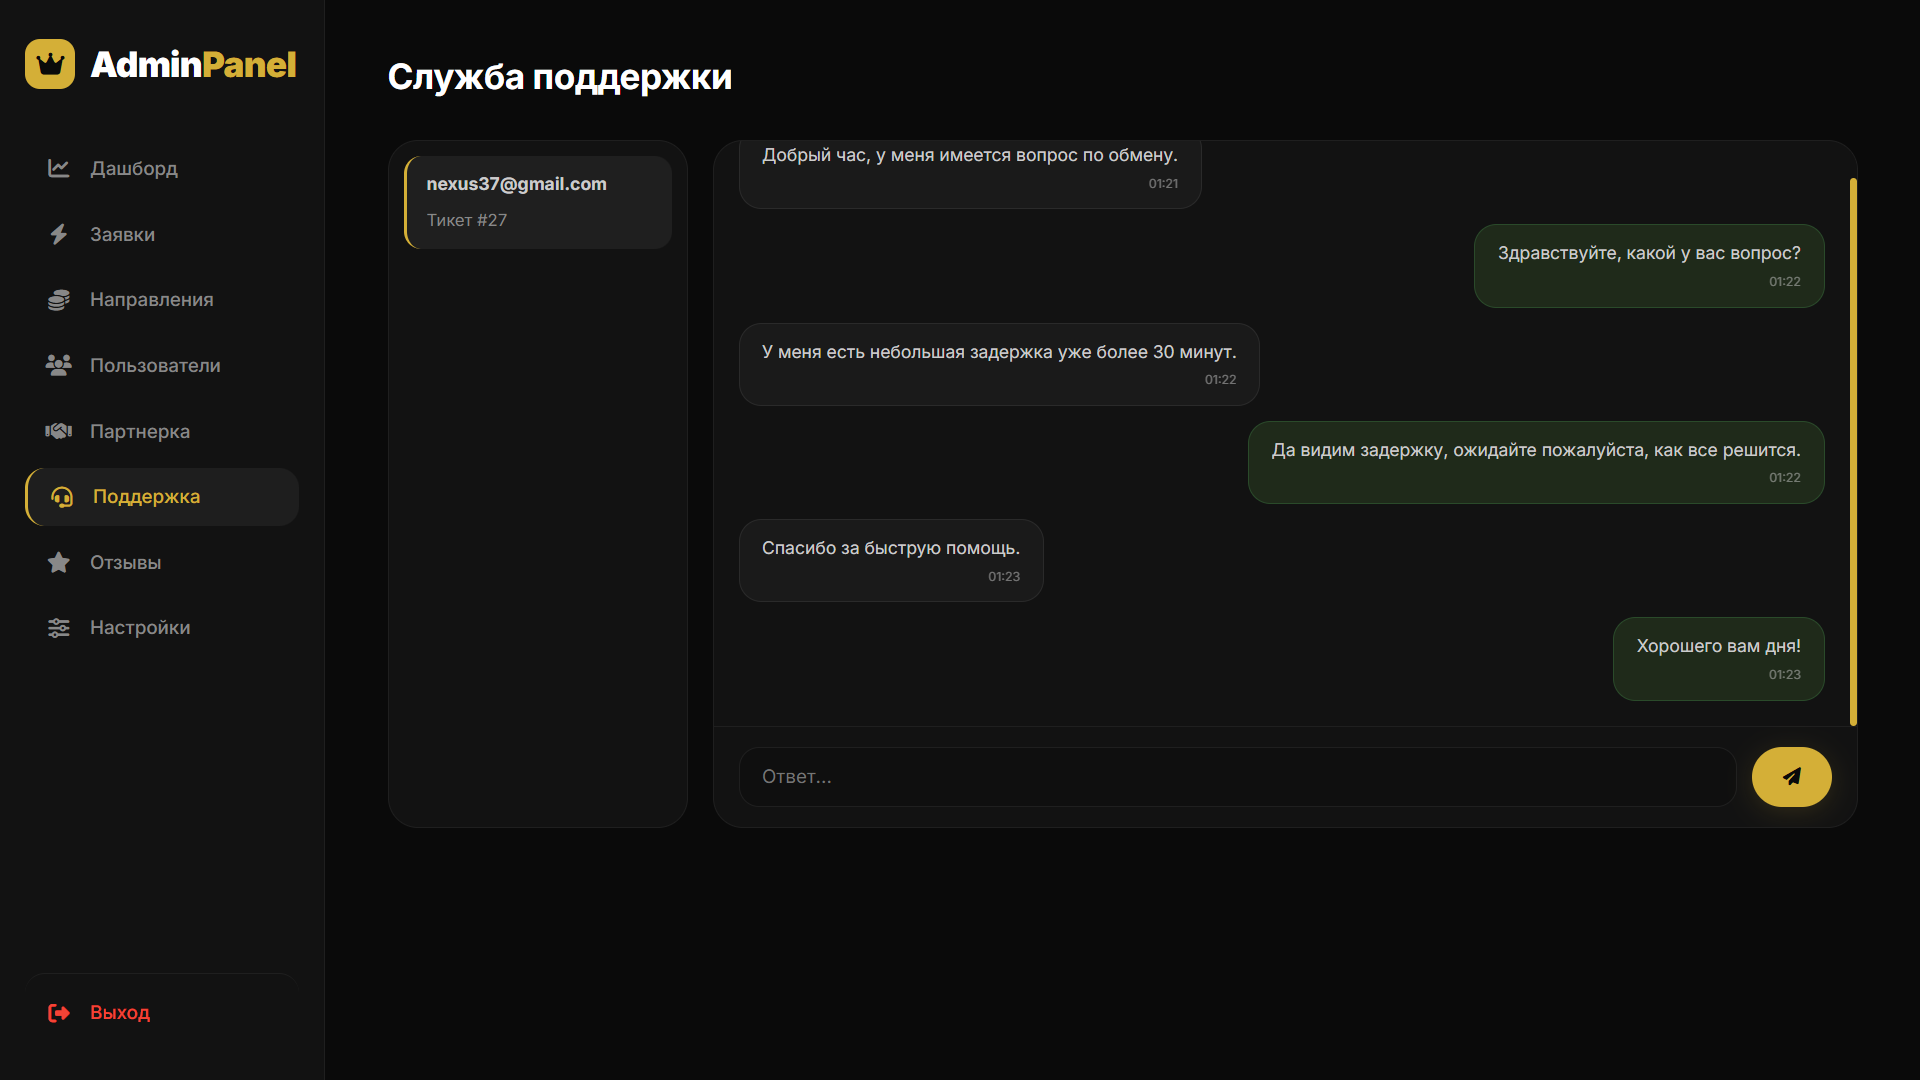Click the crown logo icon
1920x1080 pixels.
[50, 64]
